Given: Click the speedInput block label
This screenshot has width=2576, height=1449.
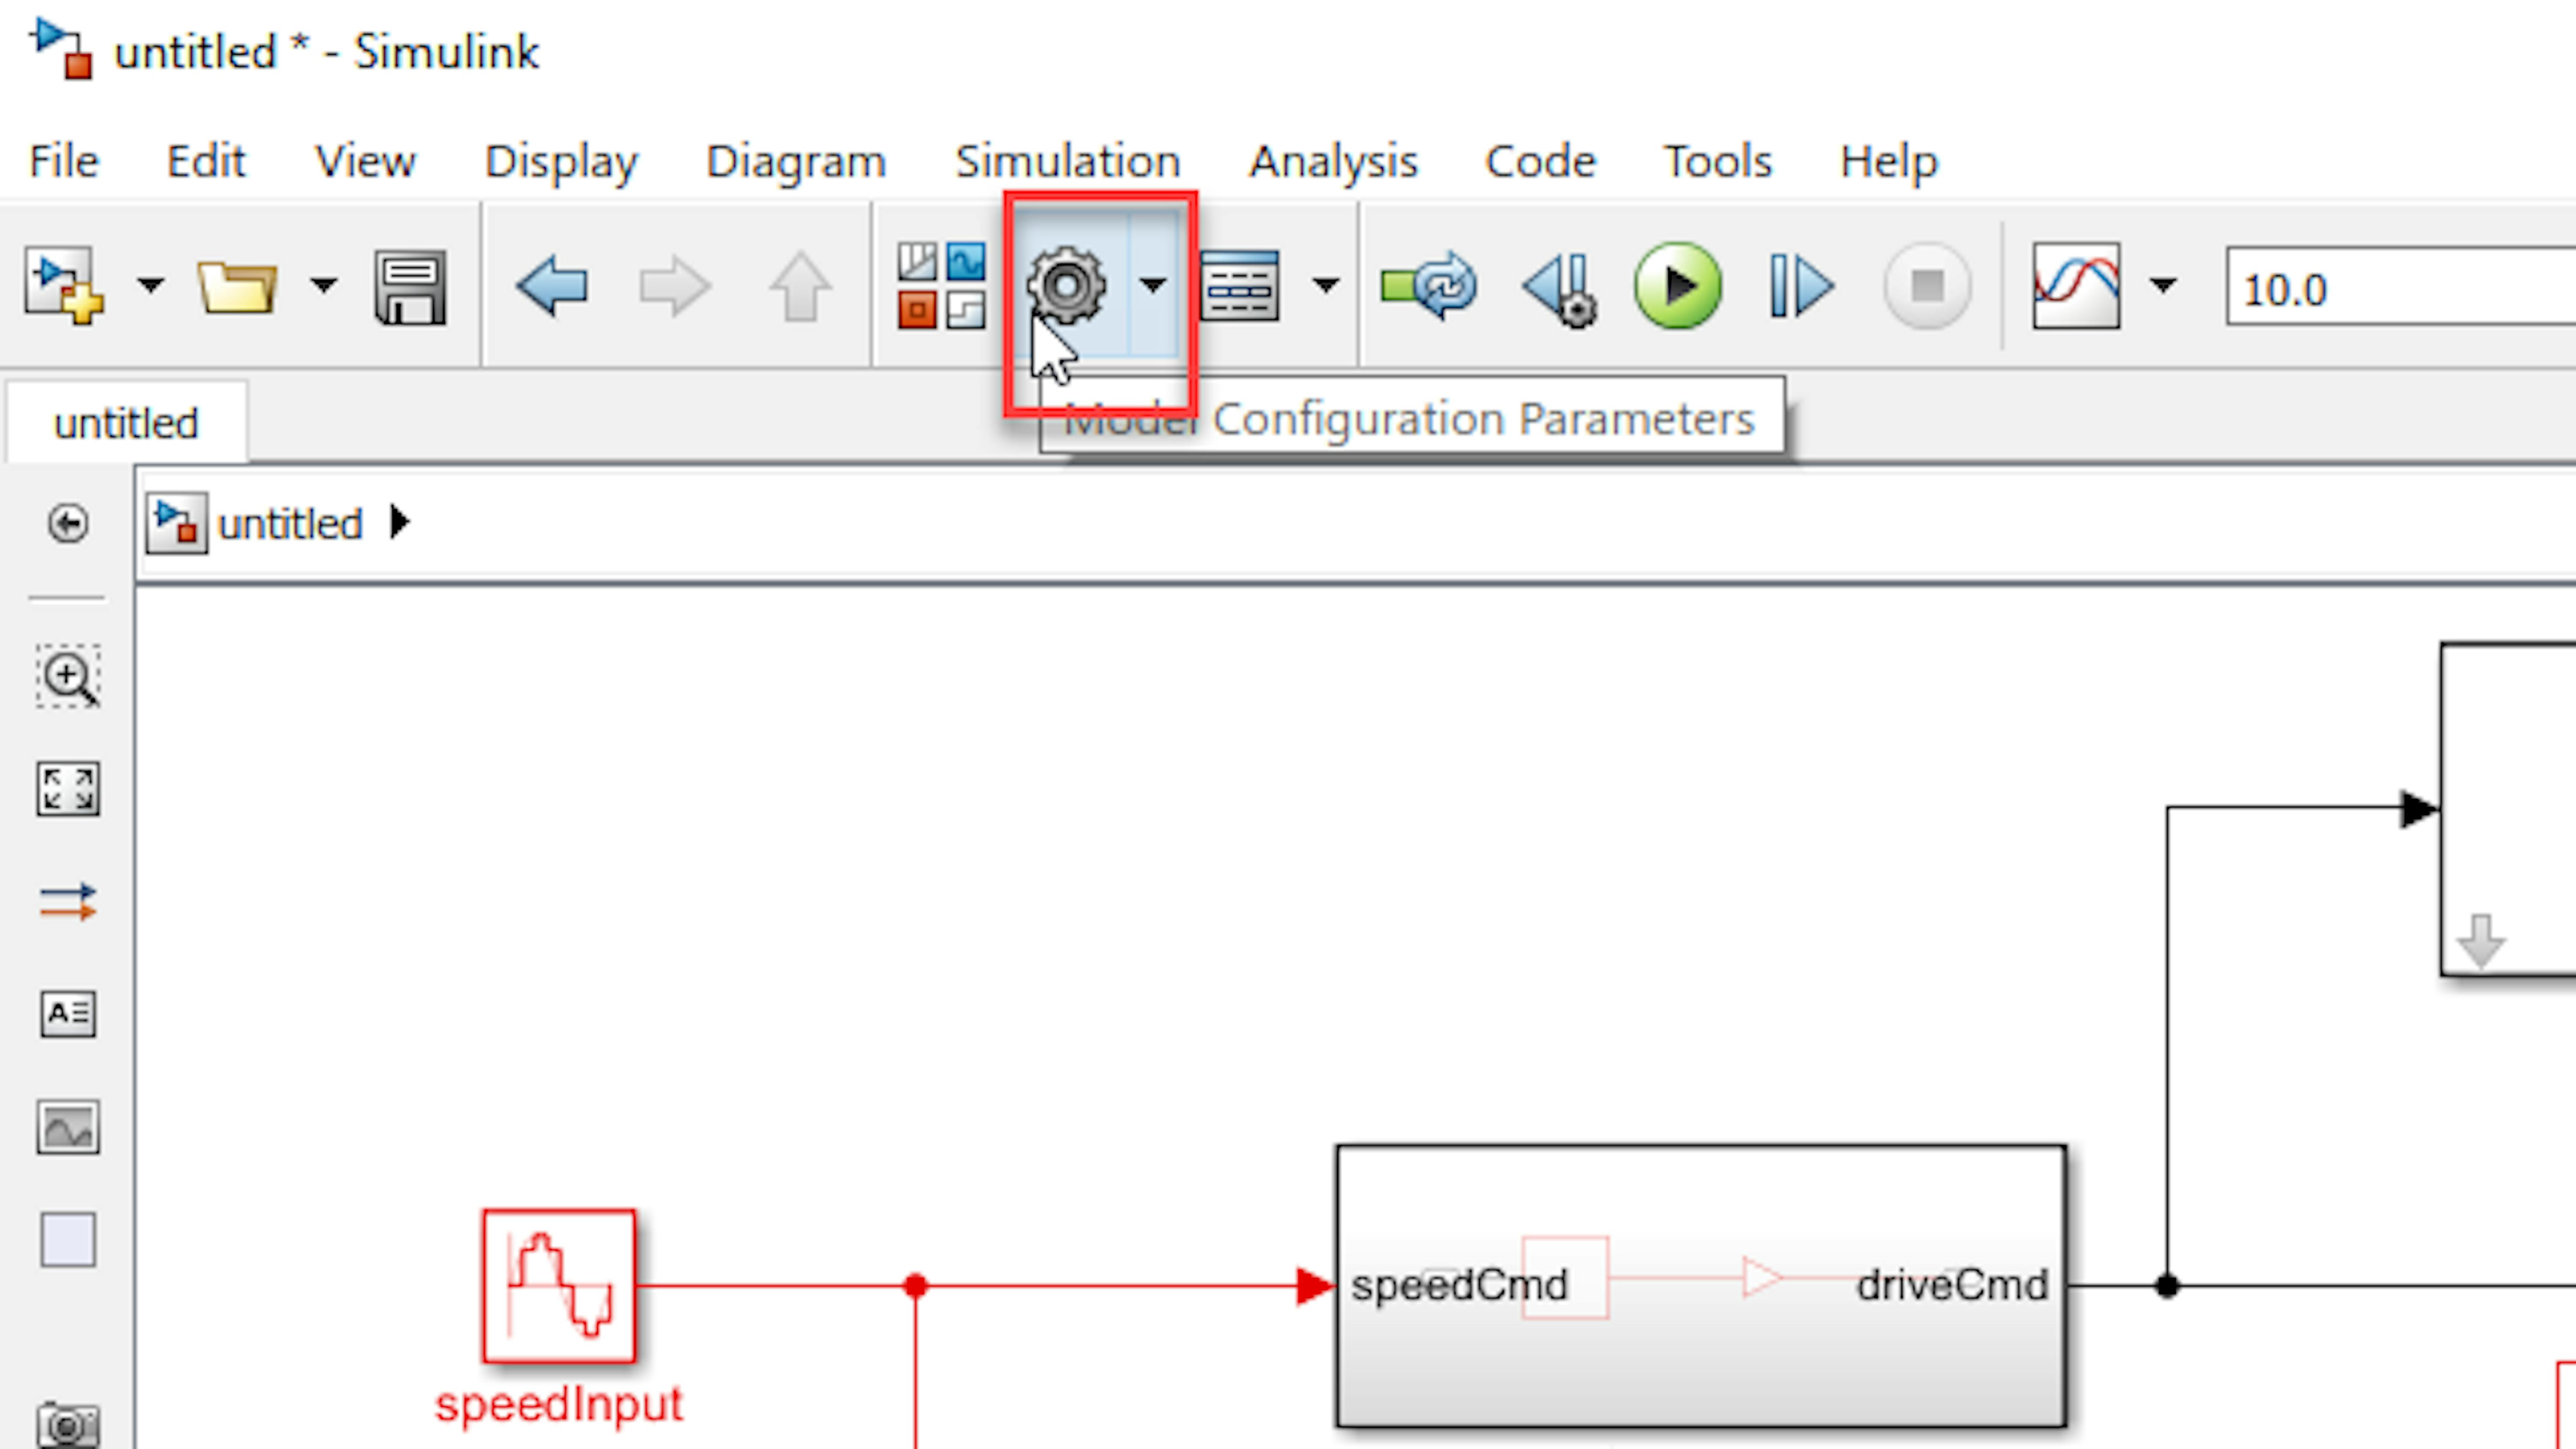Looking at the screenshot, I should click(x=559, y=1405).
